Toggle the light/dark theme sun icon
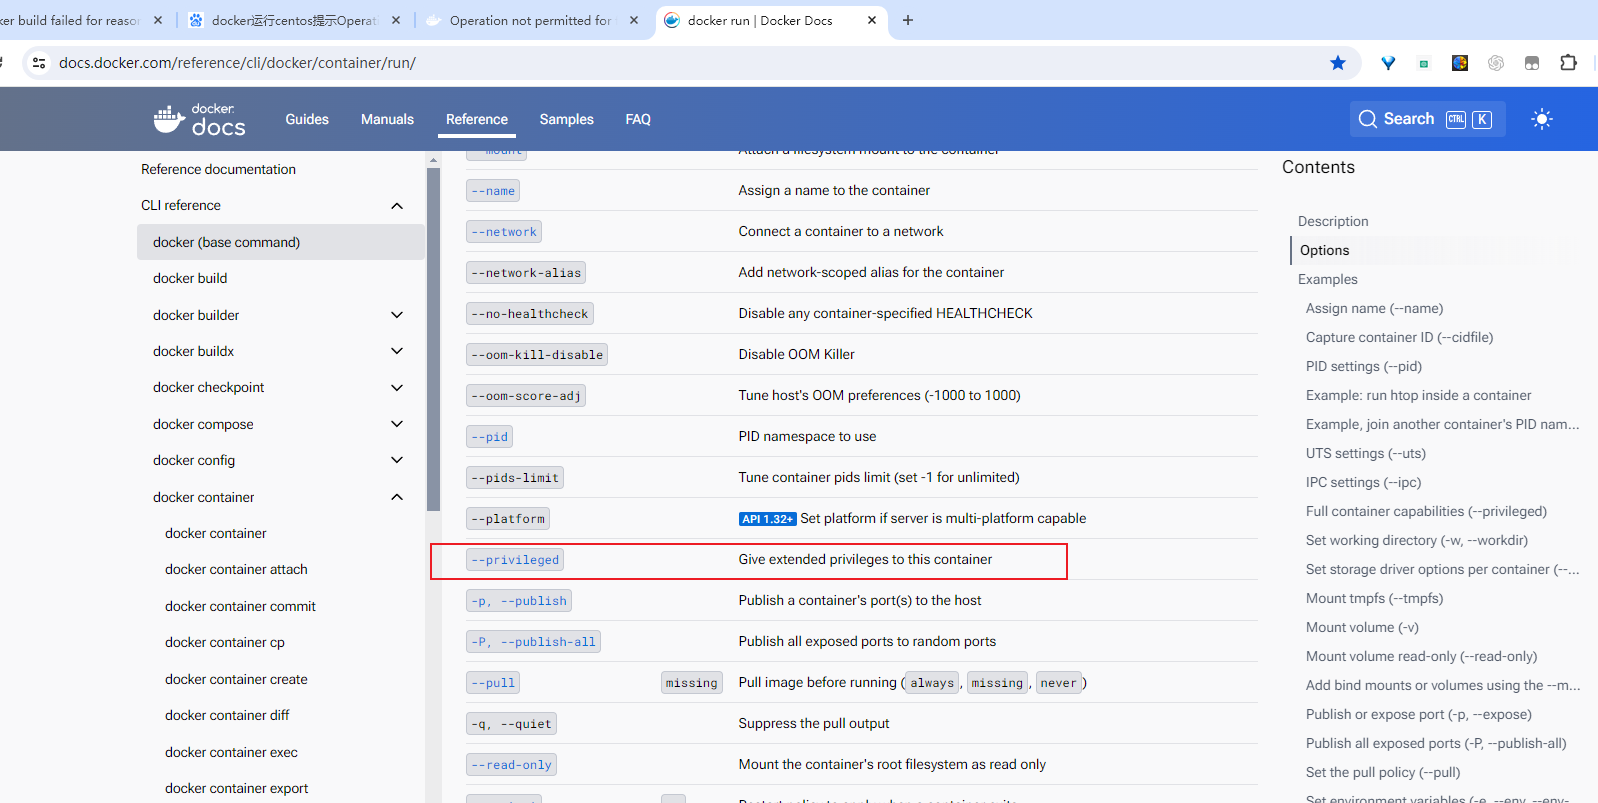The height and width of the screenshot is (803, 1598). (x=1541, y=119)
